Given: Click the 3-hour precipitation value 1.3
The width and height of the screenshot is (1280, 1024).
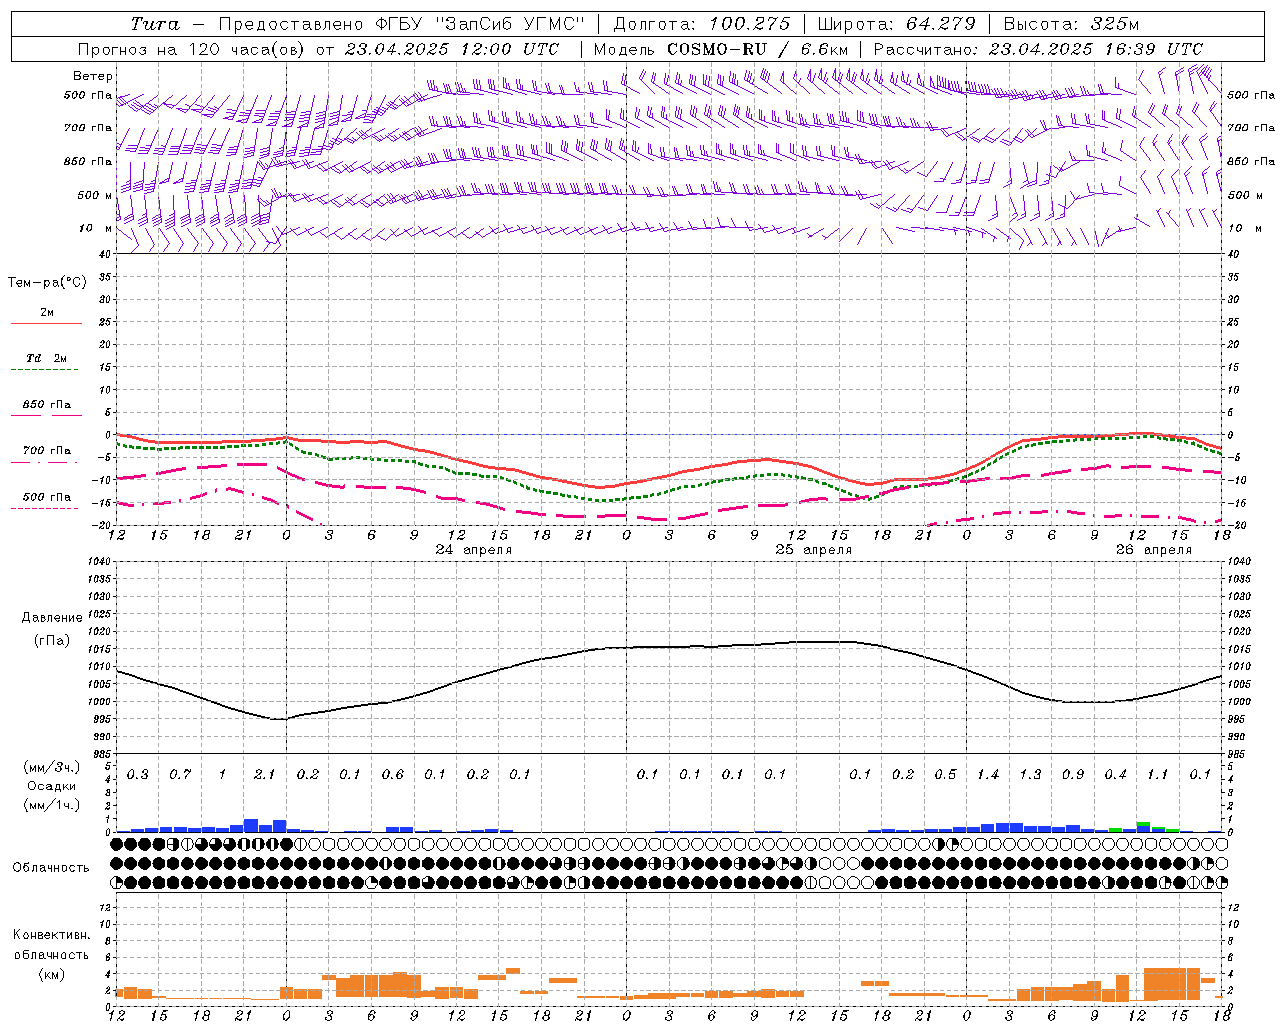Looking at the screenshot, I should [1030, 774].
